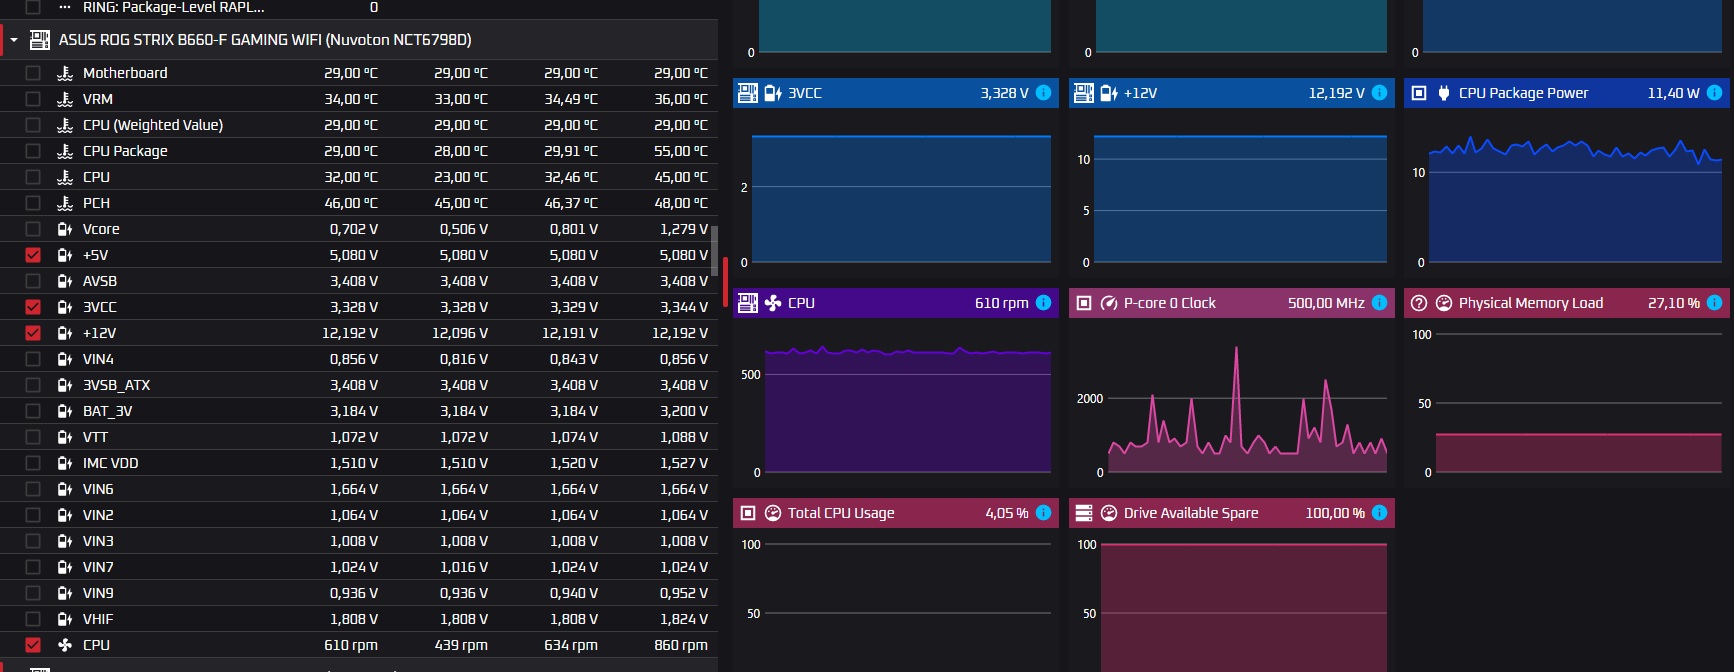This screenshot has width=1734, height=672.
Task: Select the VTT voltage row label
Action: pos(95,437)
